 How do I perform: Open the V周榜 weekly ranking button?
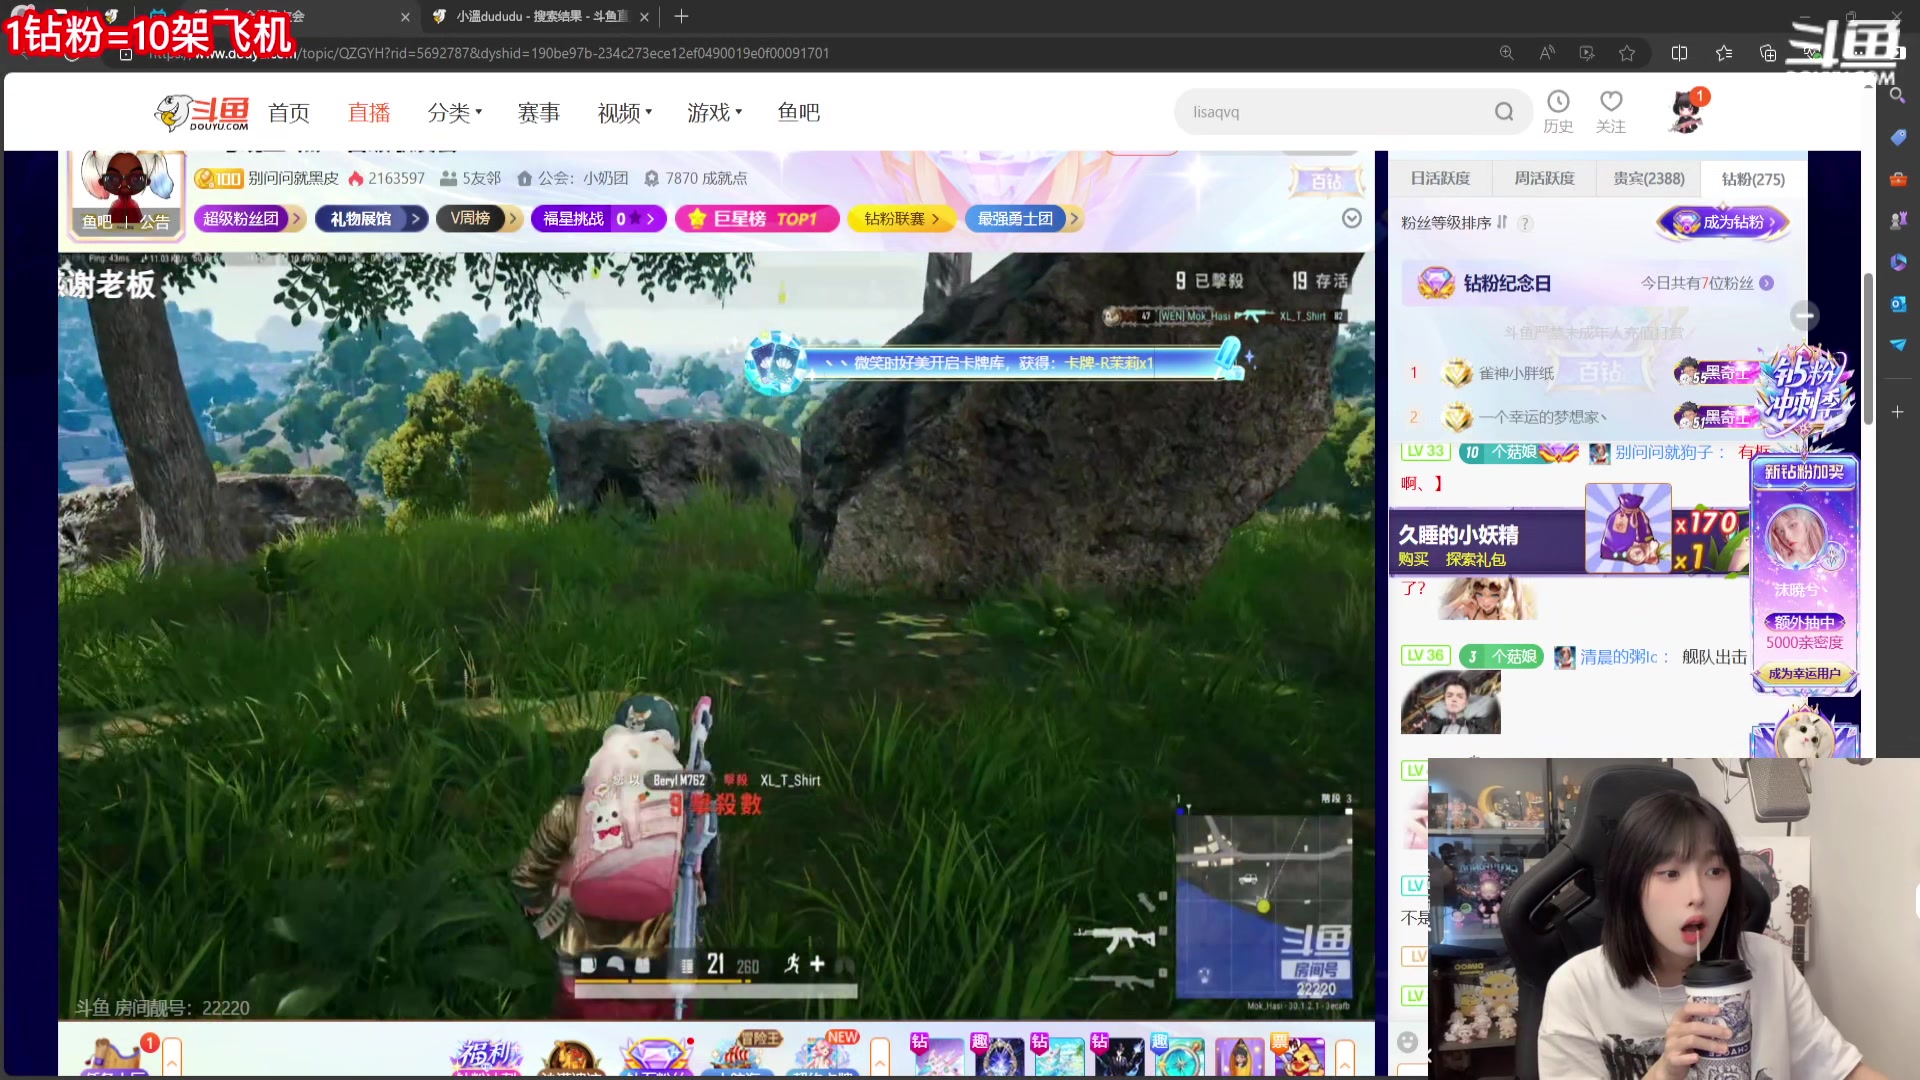pos(479,218)
